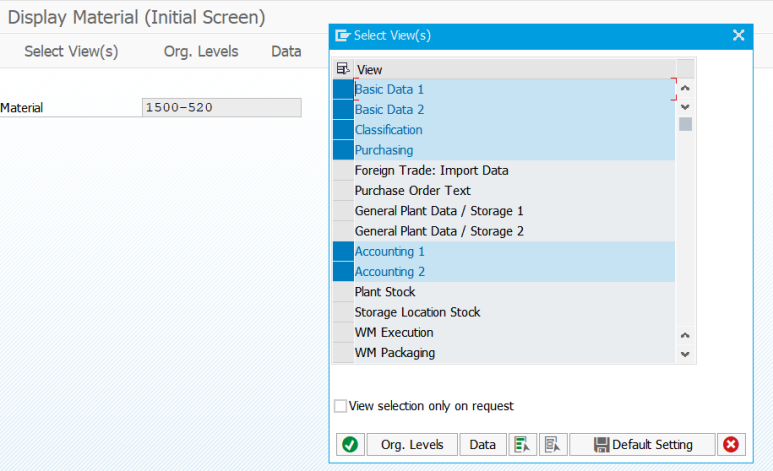Click General Plant Data / Storage 1 text

pos(439,211)
